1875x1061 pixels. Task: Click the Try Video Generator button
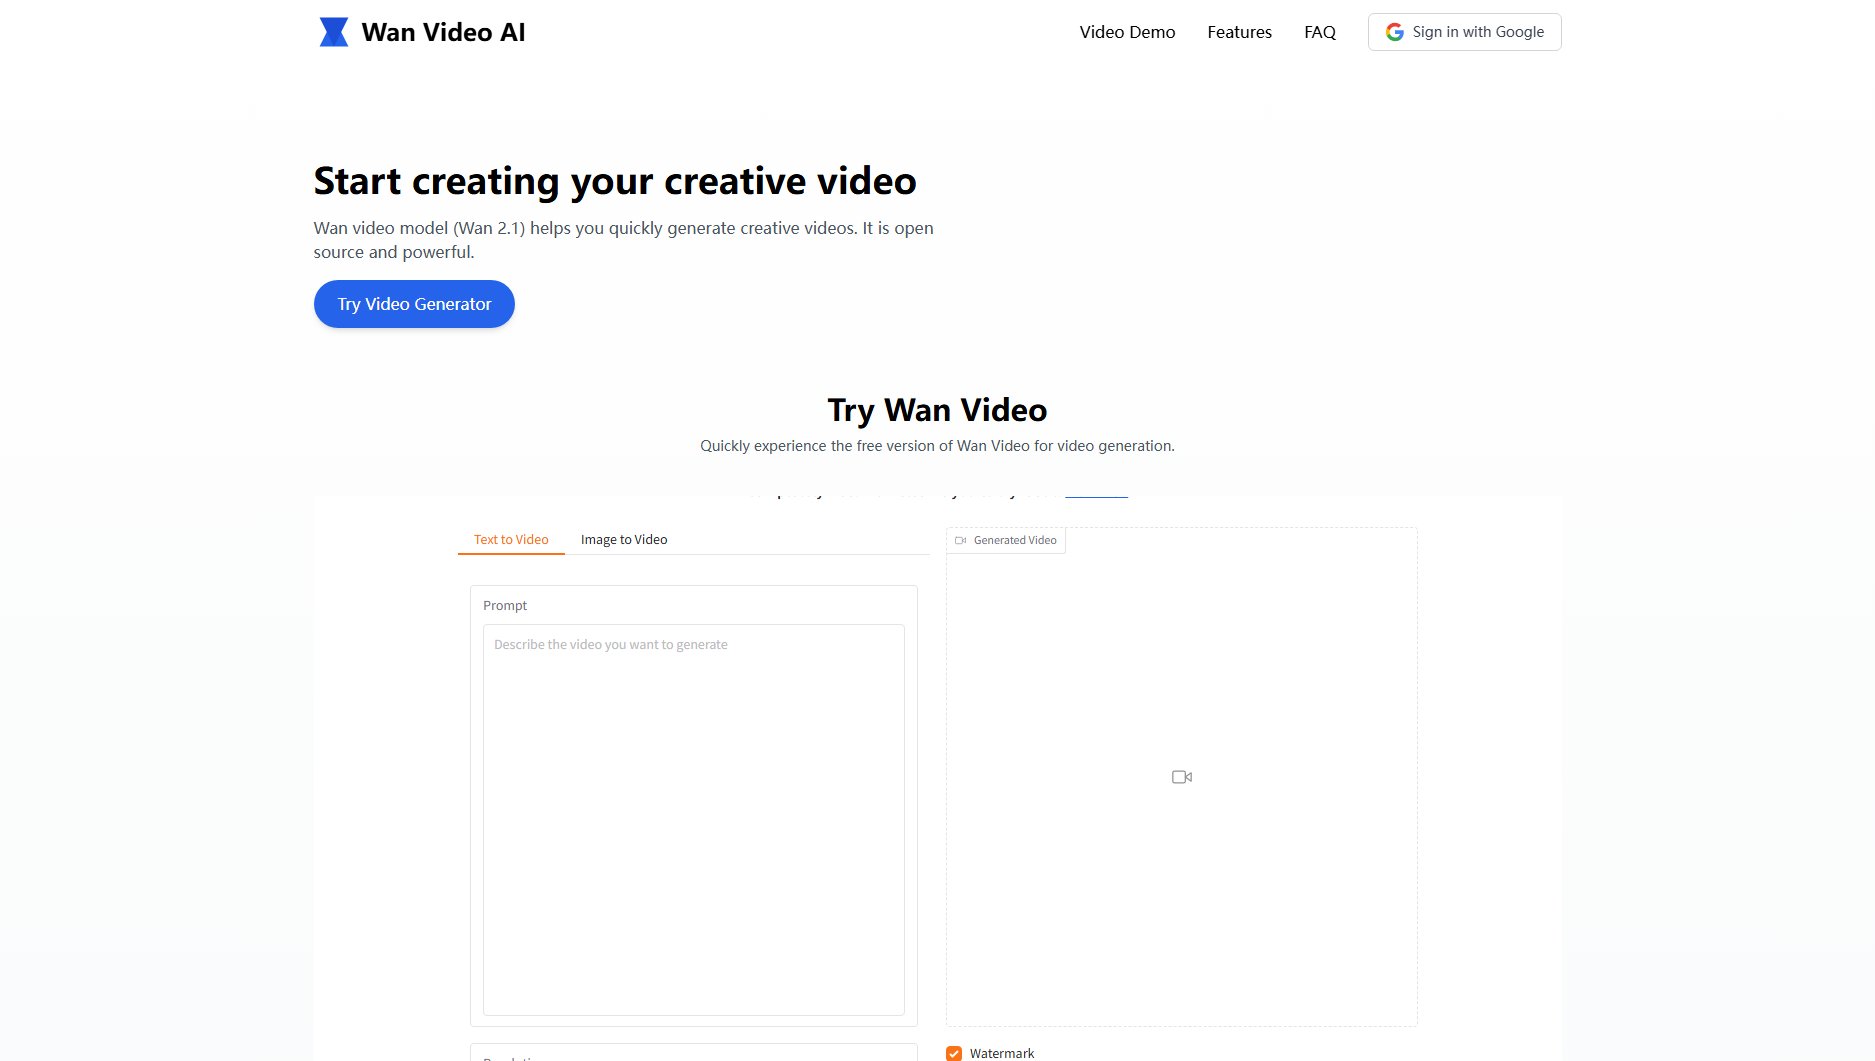click(414, 304)
